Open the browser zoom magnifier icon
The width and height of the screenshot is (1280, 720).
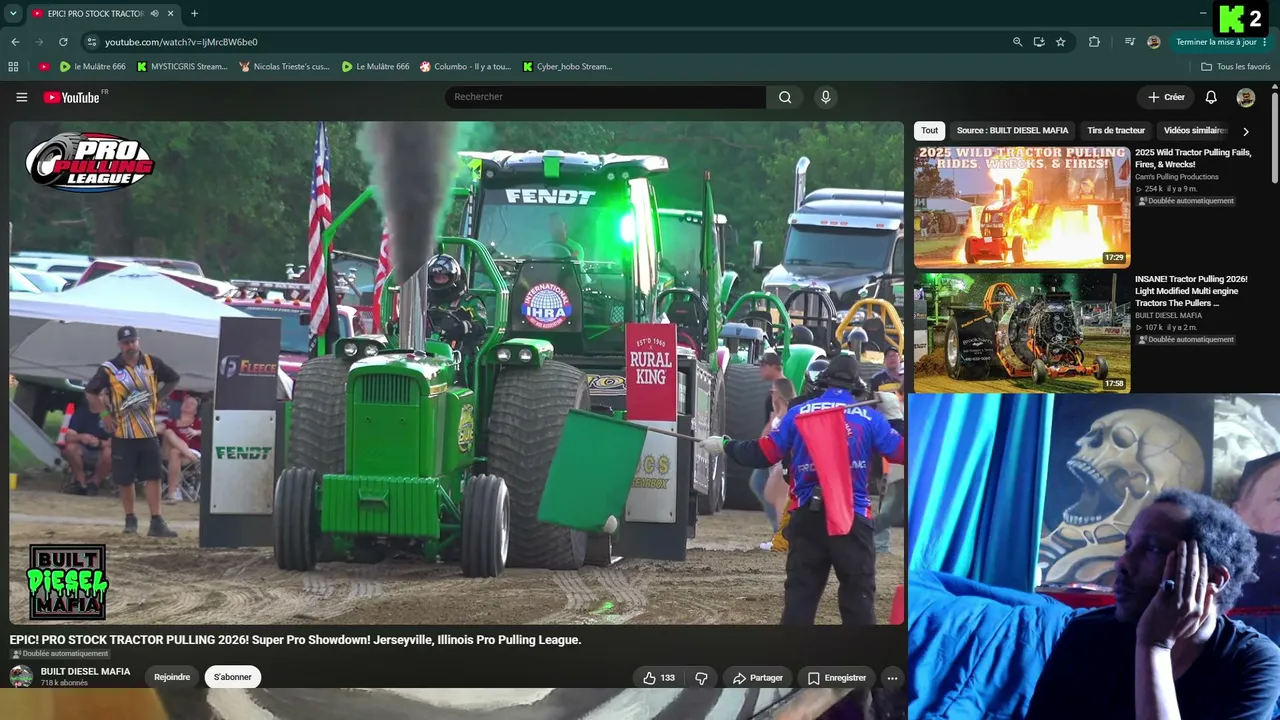click(x=1017, y=42)
